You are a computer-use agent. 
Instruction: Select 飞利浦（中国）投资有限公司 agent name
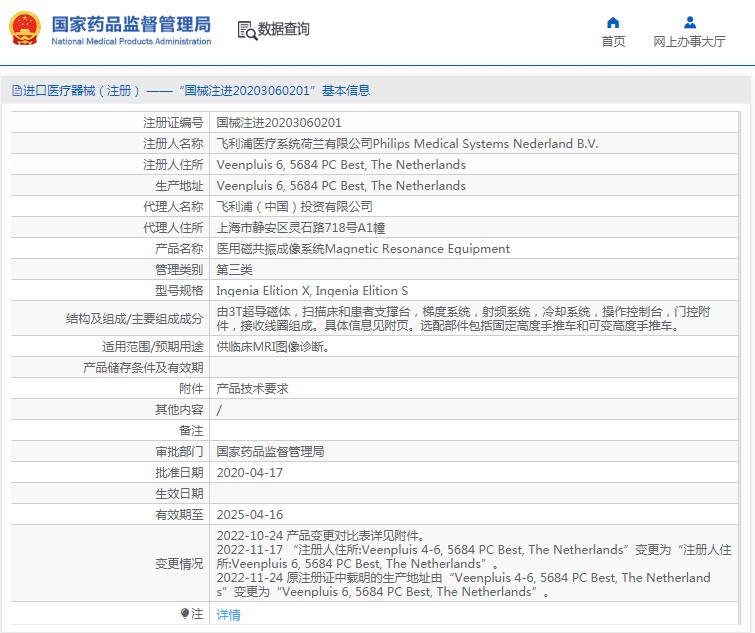click(x=294, y=207)
